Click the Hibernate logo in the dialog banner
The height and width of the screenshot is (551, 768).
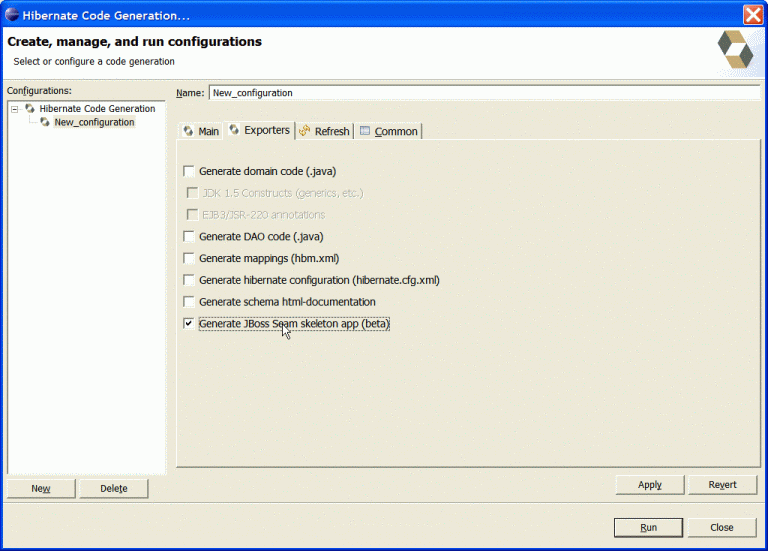[x=735, y=48]
